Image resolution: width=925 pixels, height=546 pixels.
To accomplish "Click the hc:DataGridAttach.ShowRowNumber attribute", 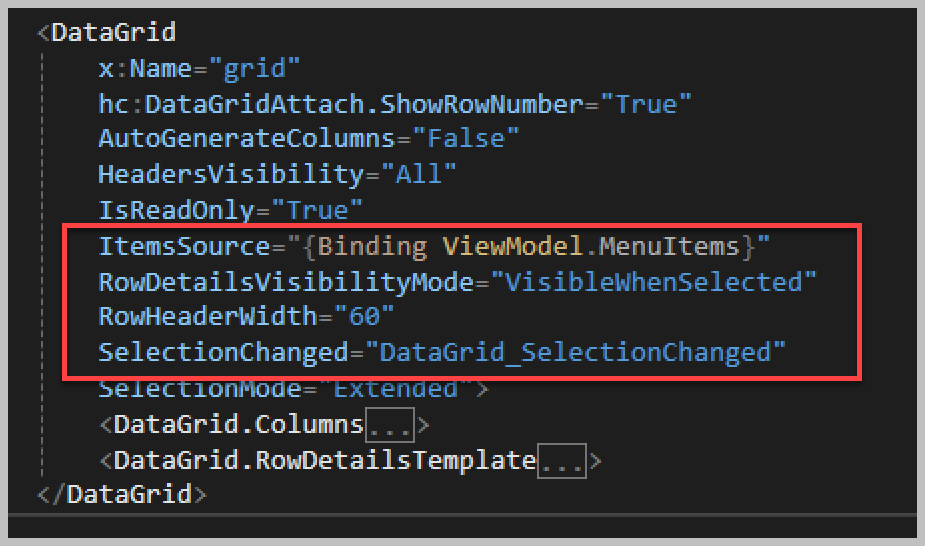I will click(x=340, y=104).
